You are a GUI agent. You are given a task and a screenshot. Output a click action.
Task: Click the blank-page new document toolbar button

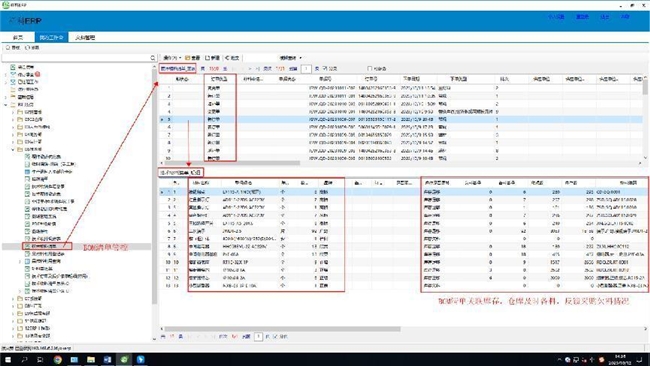pos(212,58)
